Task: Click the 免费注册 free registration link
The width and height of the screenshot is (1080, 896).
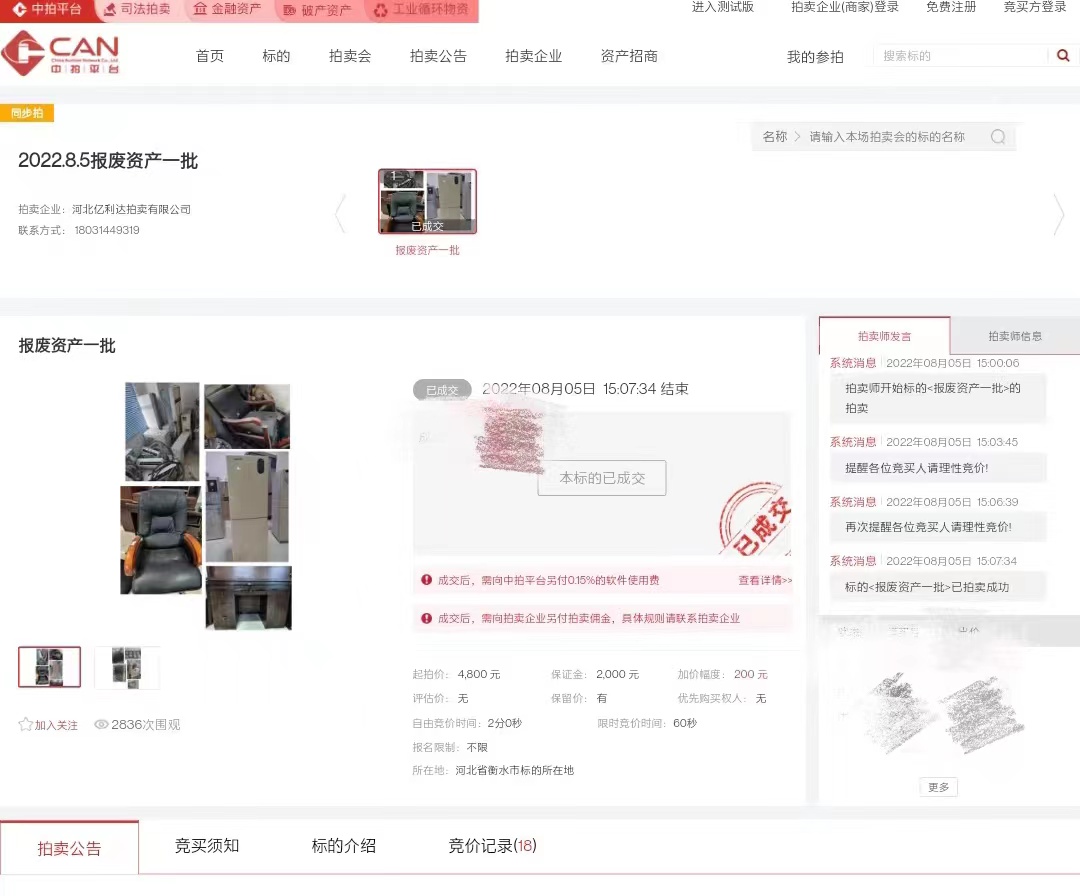Action: 950,7
